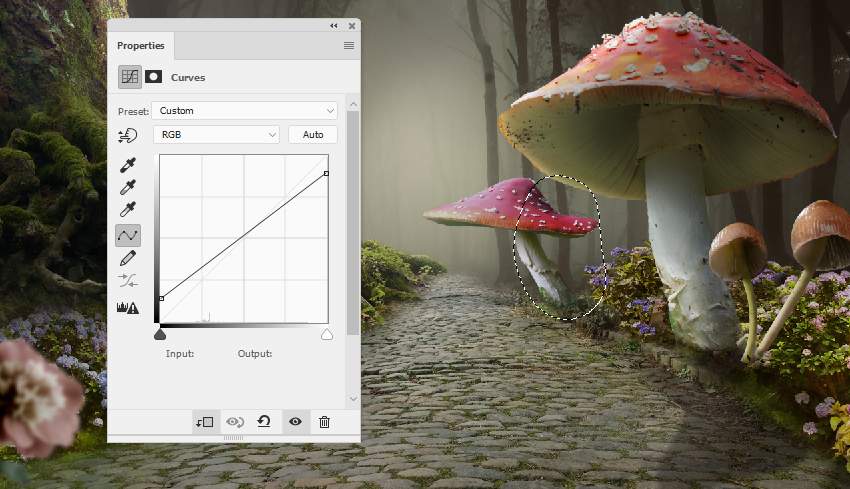Select the pencil draw curve tool
The height and width of the screenshot is (489, 850).
pyautogui.click(x=128, y=258)
